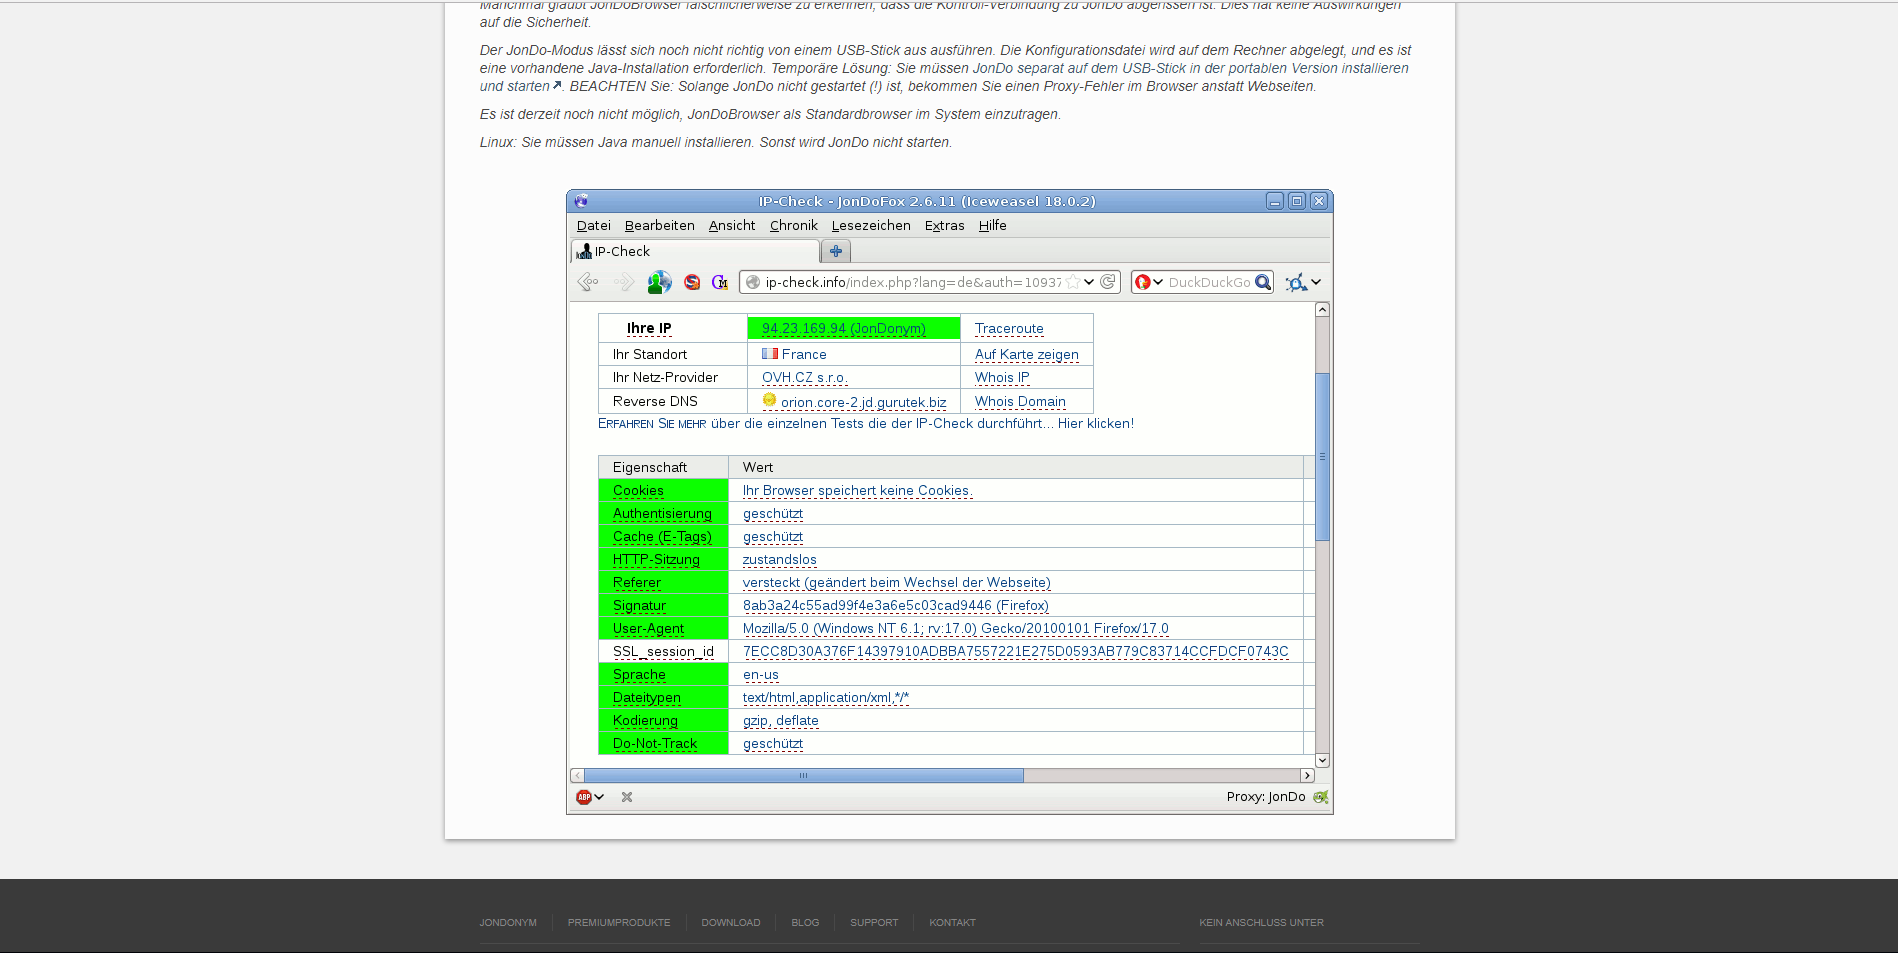Click the bookmark star in address bar

(x=1073, y=282)
